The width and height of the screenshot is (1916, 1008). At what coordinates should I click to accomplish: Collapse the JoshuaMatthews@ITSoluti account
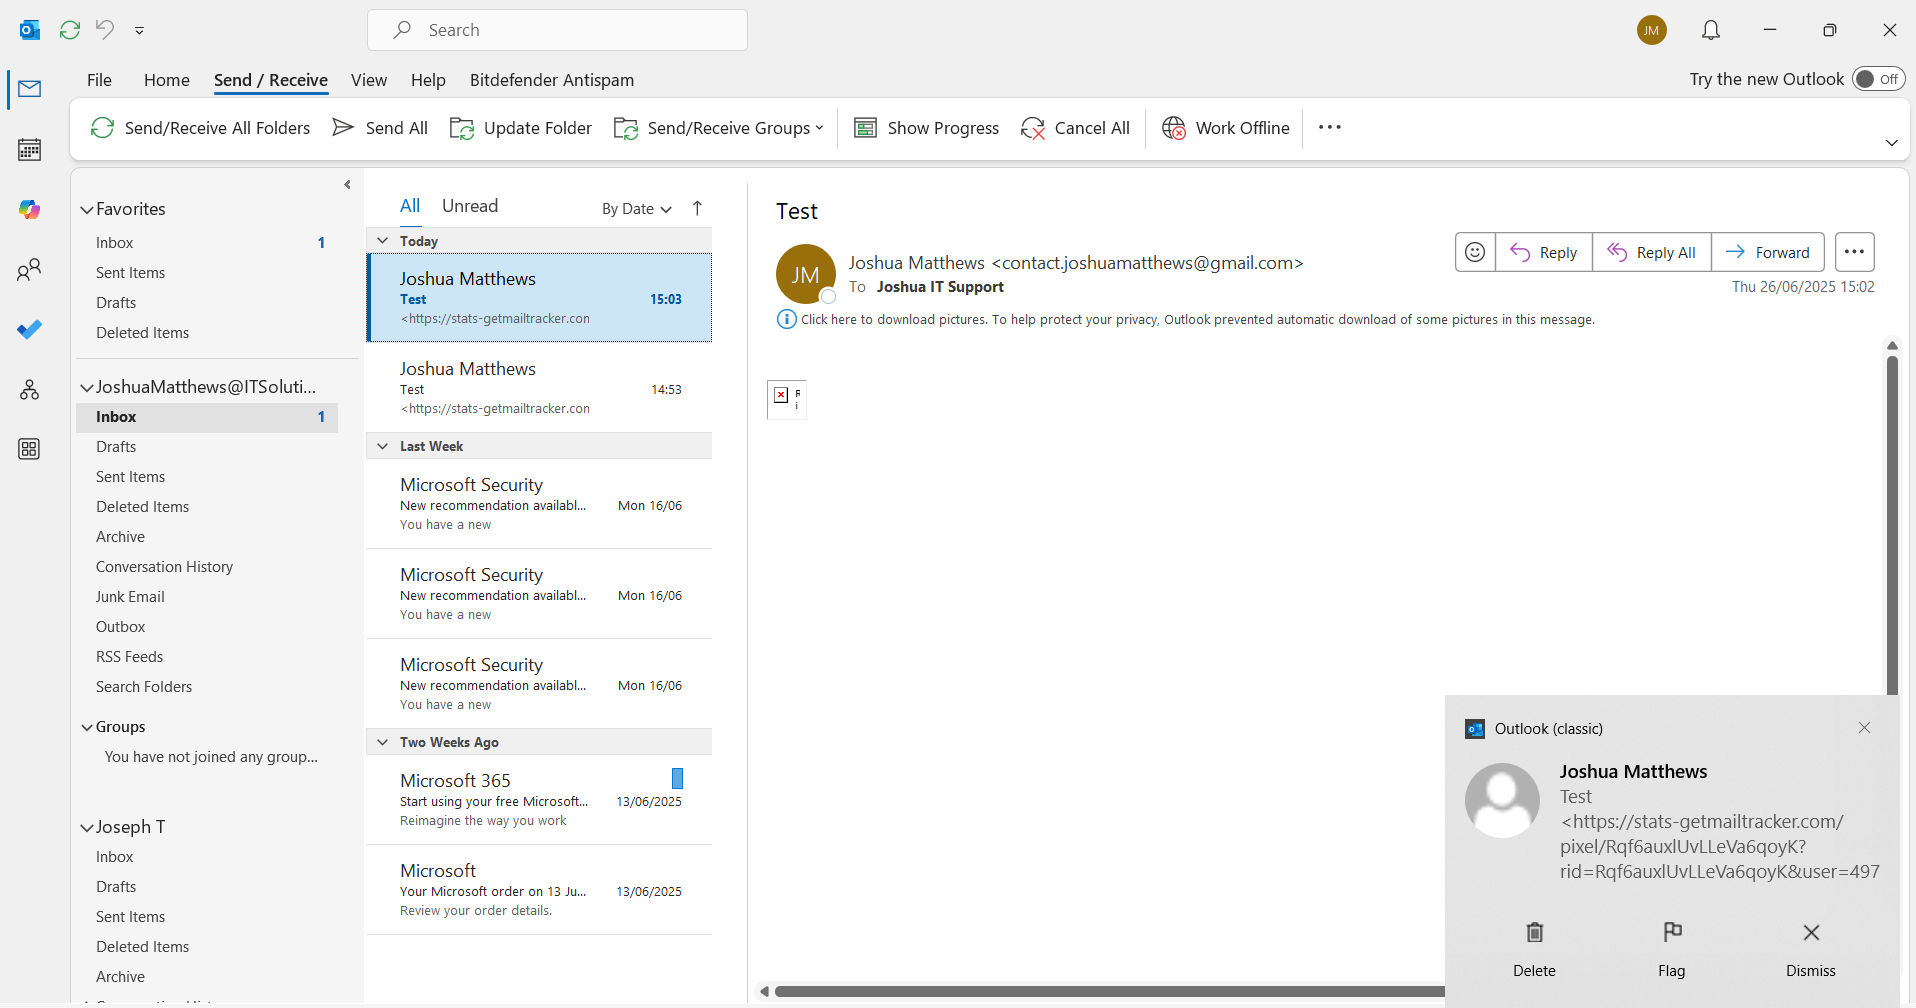tap(87, 388)
